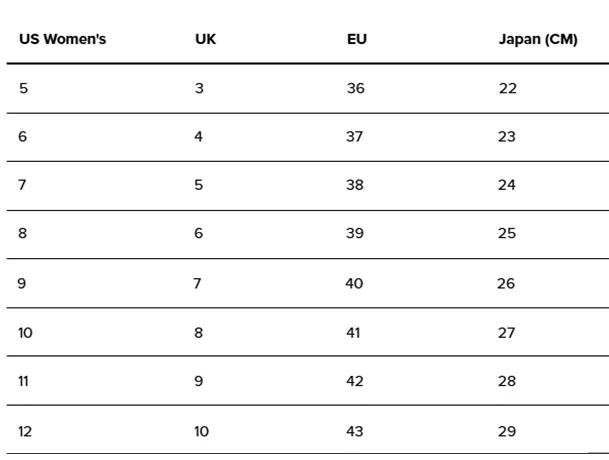Select the "Japan (CM)" column header
The width and height of the screenshot is (609, 460).
click(538, 40)
